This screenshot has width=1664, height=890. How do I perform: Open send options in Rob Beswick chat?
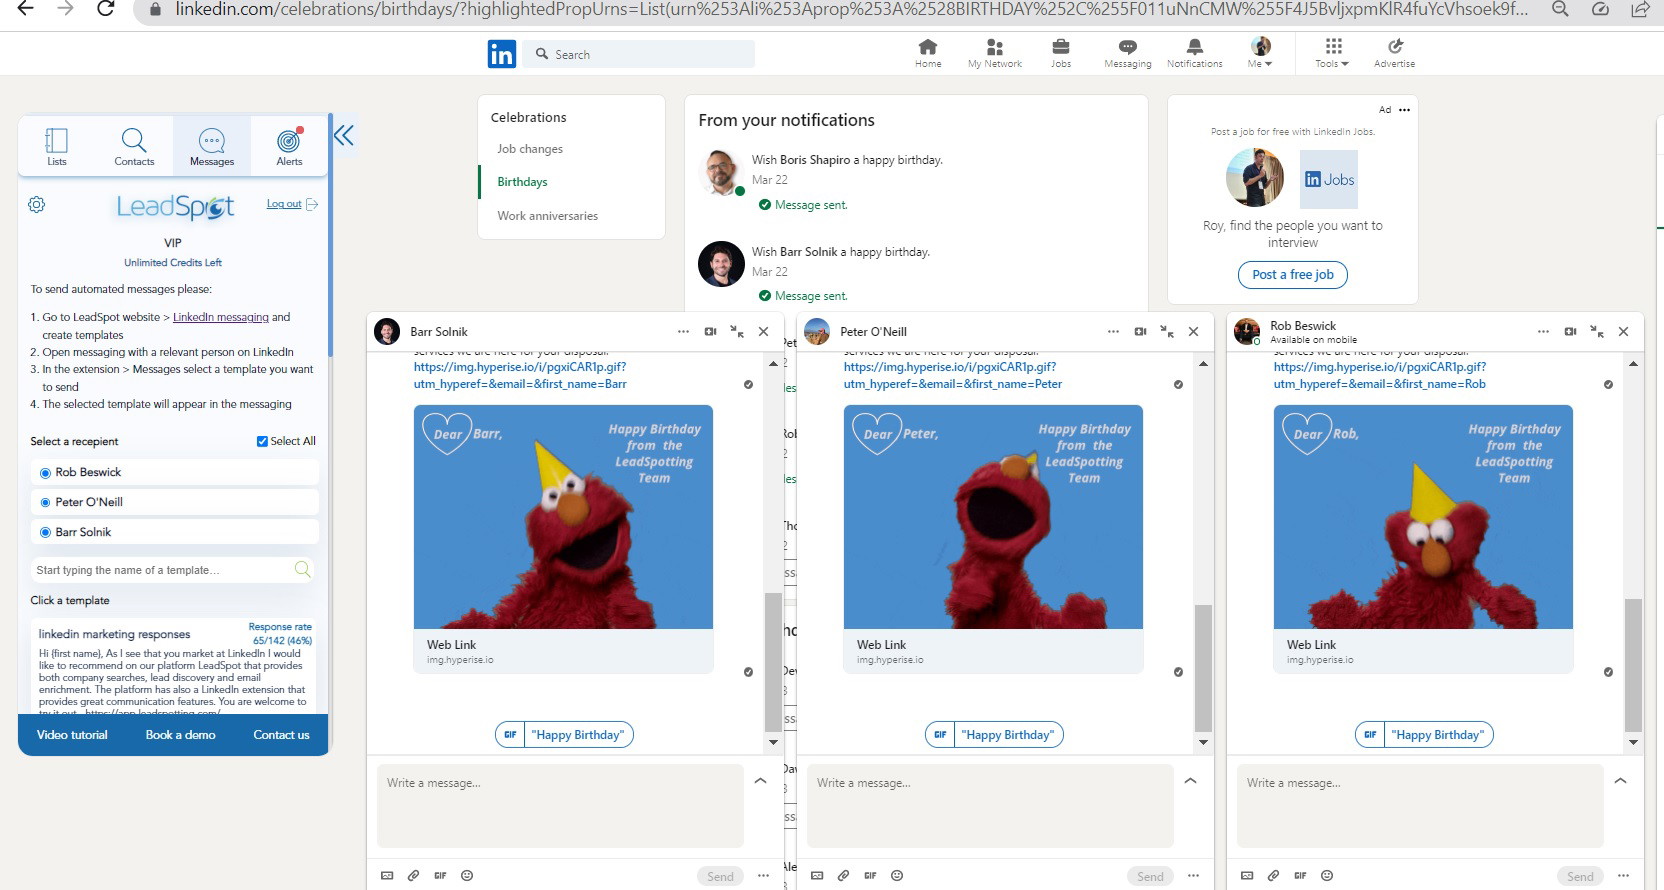(x=1623, y=876)
